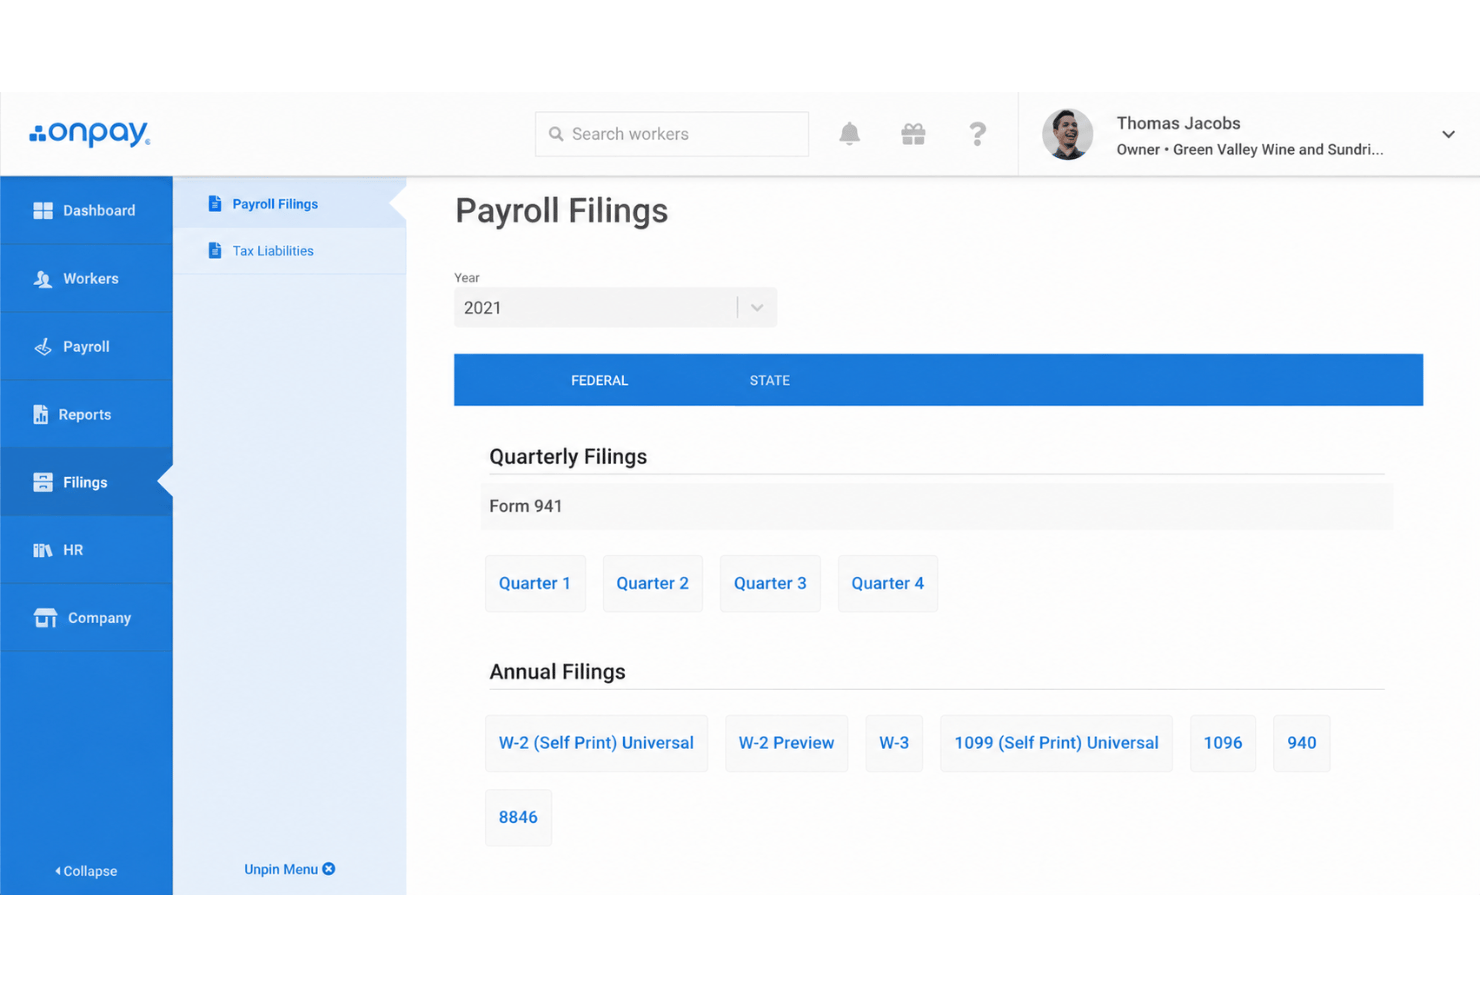Click the Unpin Menu X icon

click(x=329, y=869)
